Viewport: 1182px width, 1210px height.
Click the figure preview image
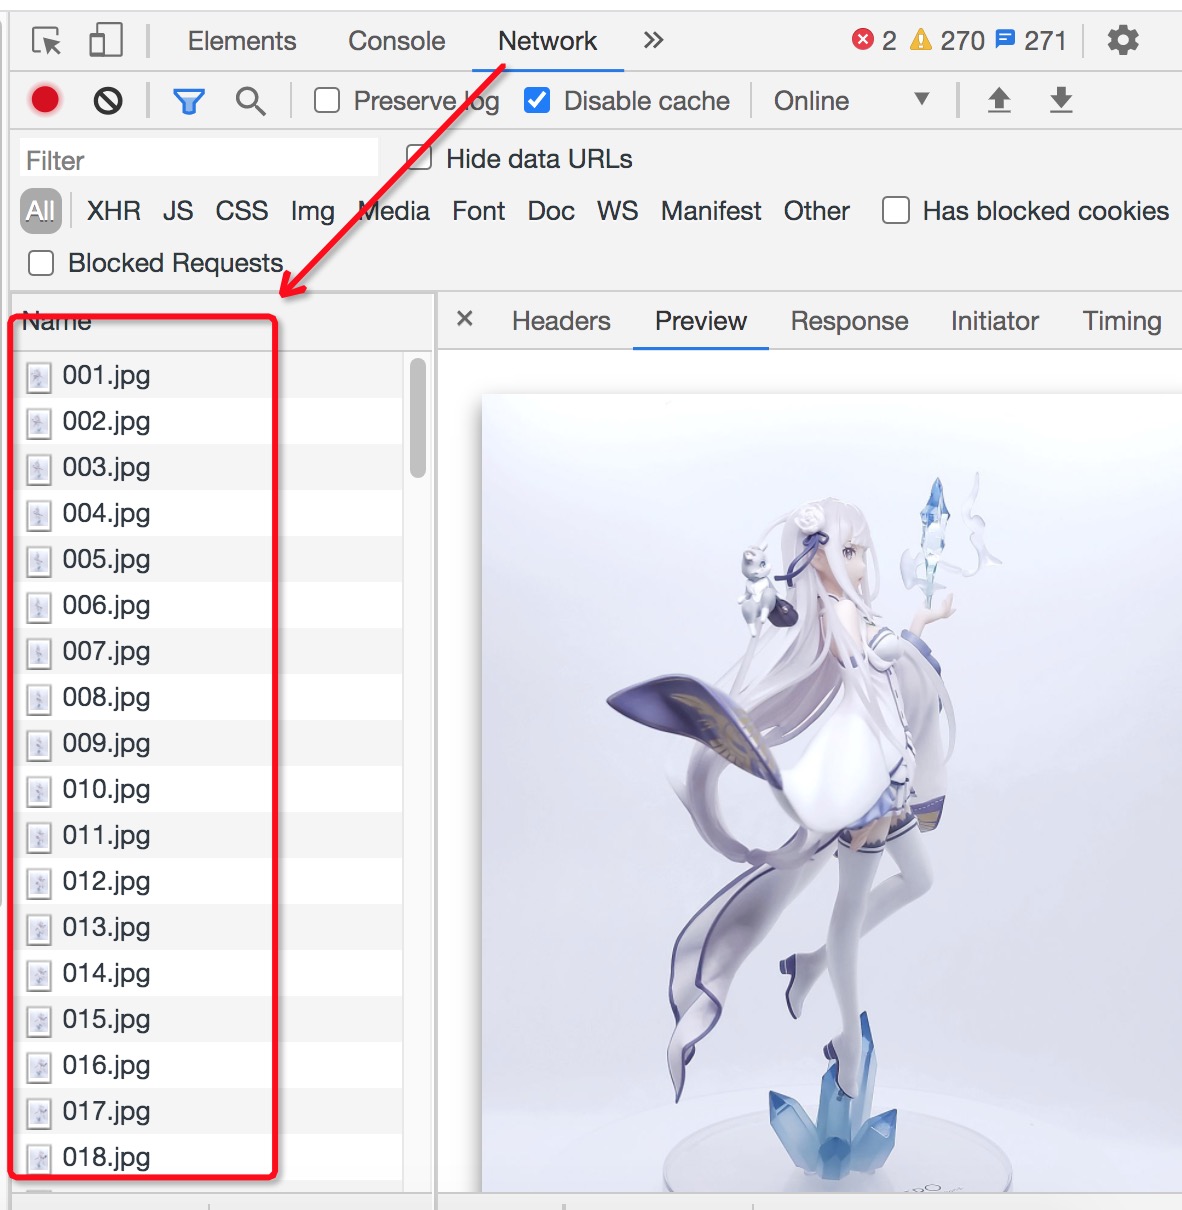831,792
